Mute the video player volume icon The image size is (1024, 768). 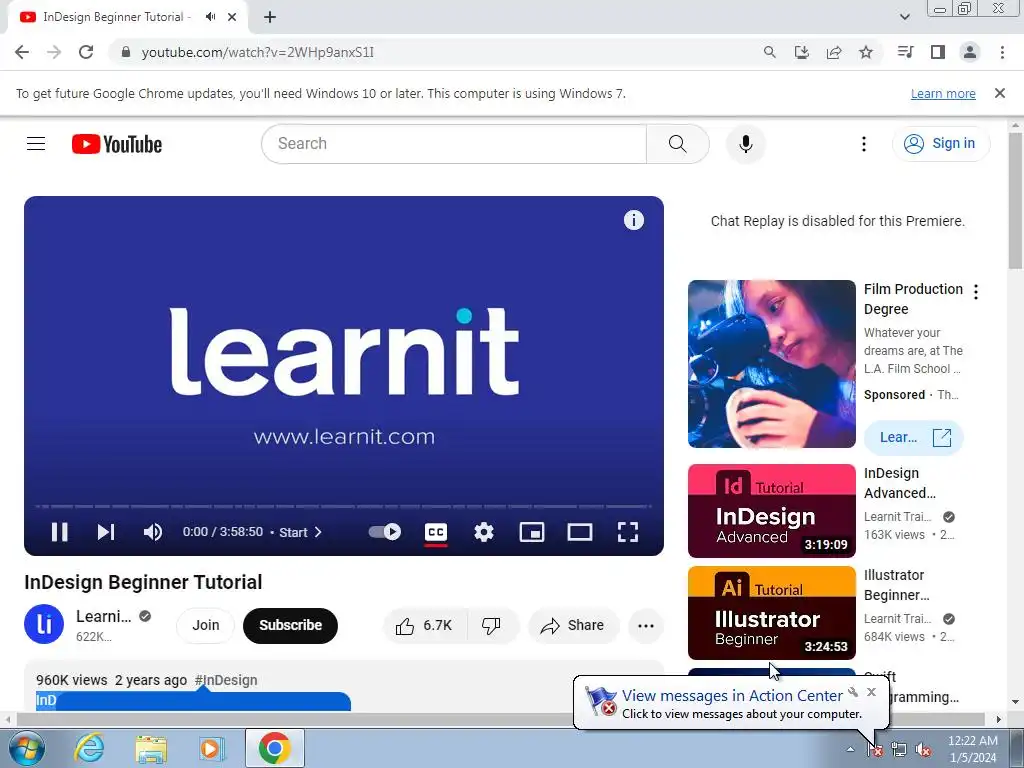(x=153, y=532)
